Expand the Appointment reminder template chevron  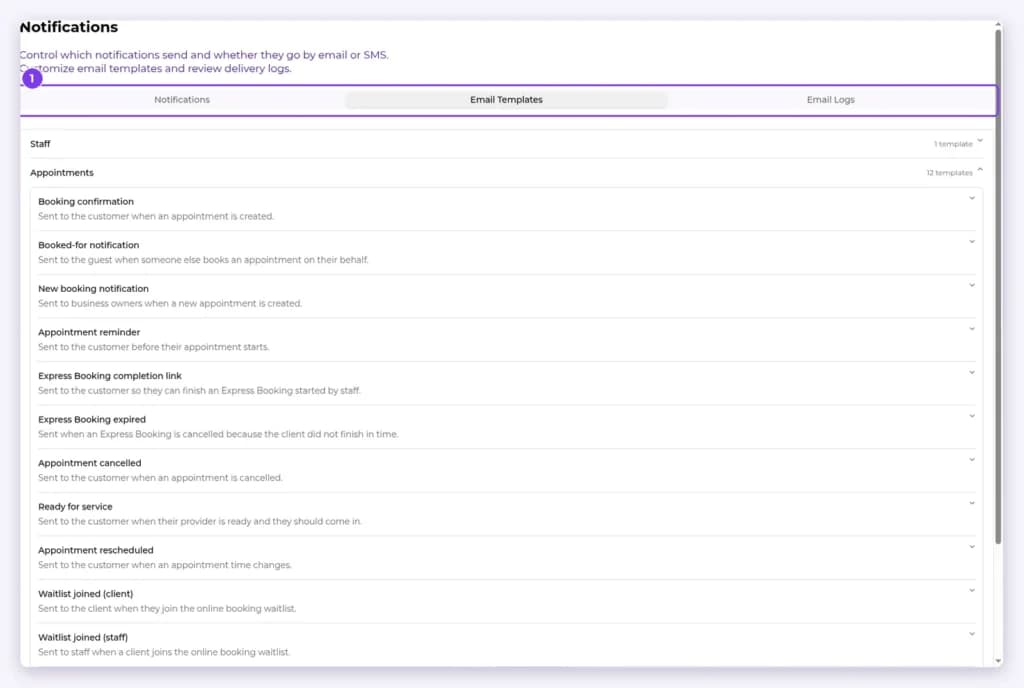972,329
